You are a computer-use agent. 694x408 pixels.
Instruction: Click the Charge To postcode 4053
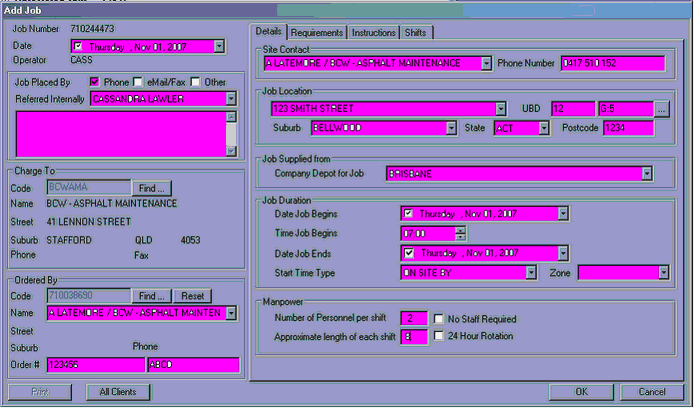[190, 240]
